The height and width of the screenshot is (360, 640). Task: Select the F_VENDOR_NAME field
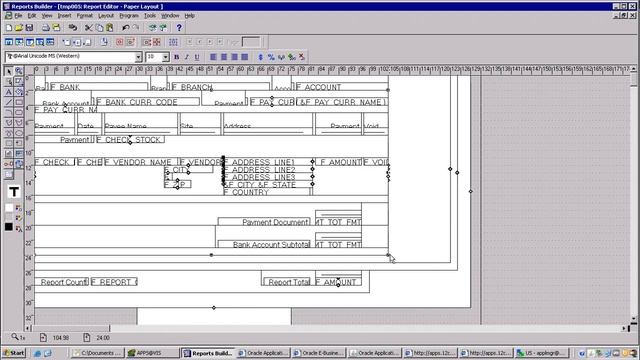tap(141, 162)
